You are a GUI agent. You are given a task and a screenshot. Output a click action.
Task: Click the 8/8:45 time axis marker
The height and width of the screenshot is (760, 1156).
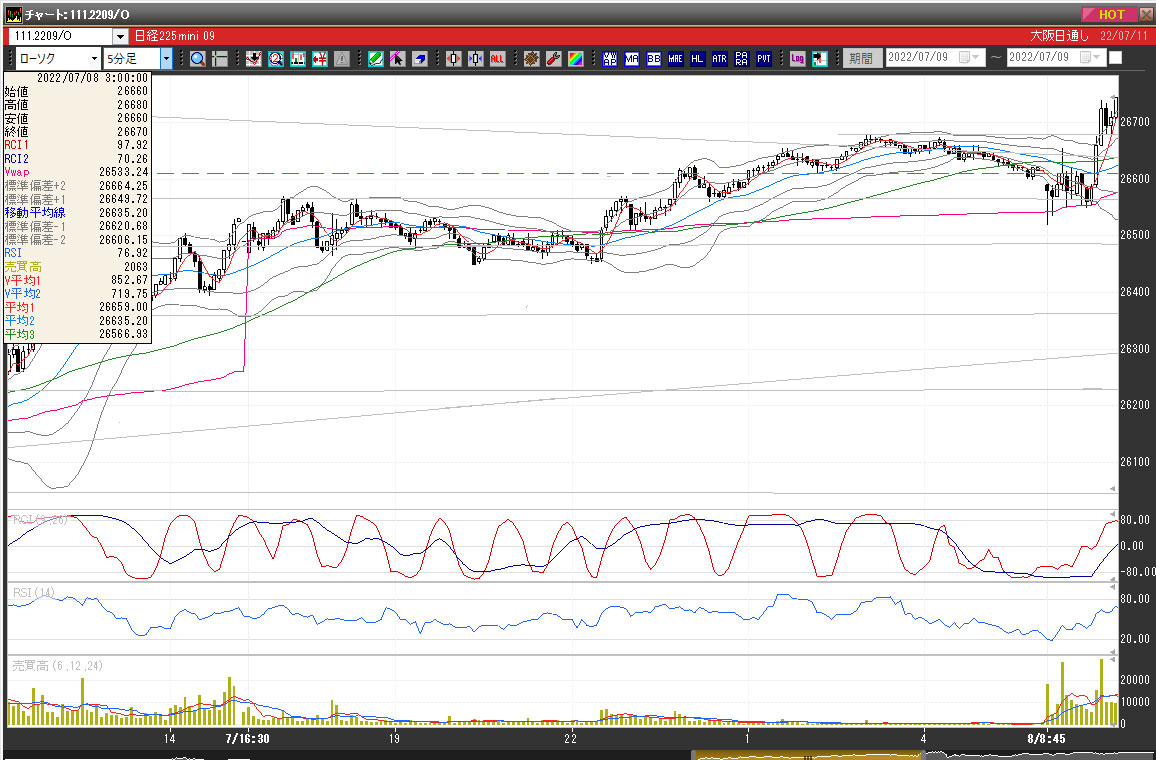click(x=1045, y=738)
